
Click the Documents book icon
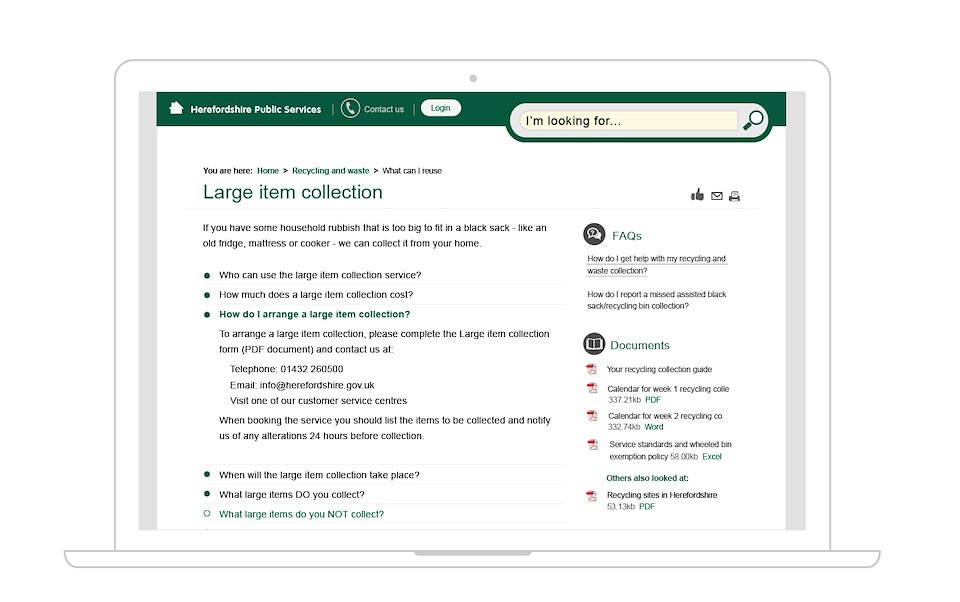[x=594, y=344]
